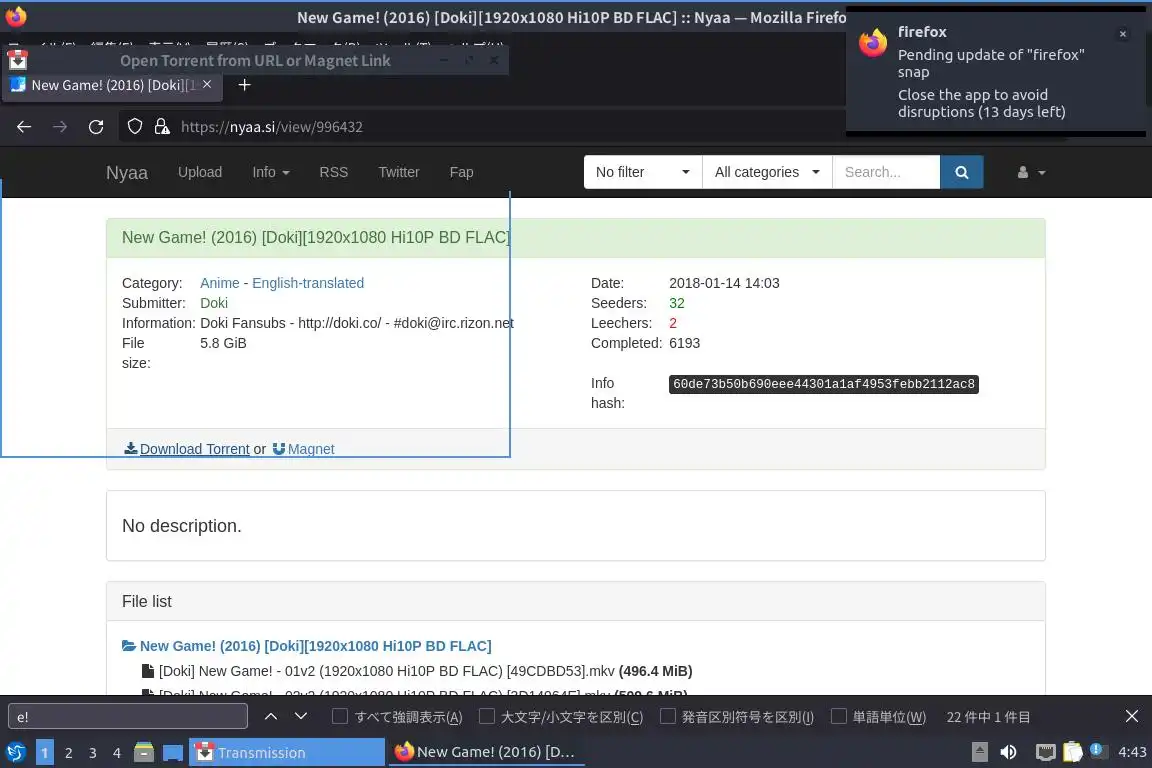The height and width of the screenshot is (768, 1152).
Task: Open the removable media tray icon
Action: point(979,752)
